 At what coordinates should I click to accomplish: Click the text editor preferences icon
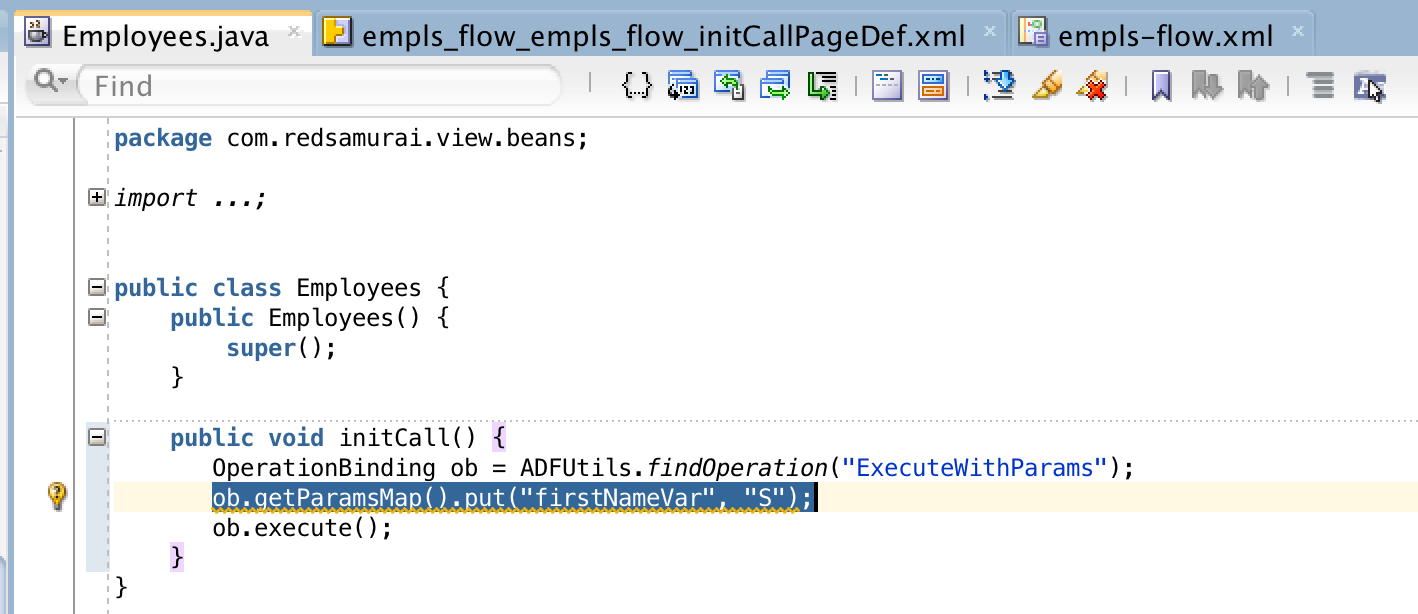pos(1369,86)
